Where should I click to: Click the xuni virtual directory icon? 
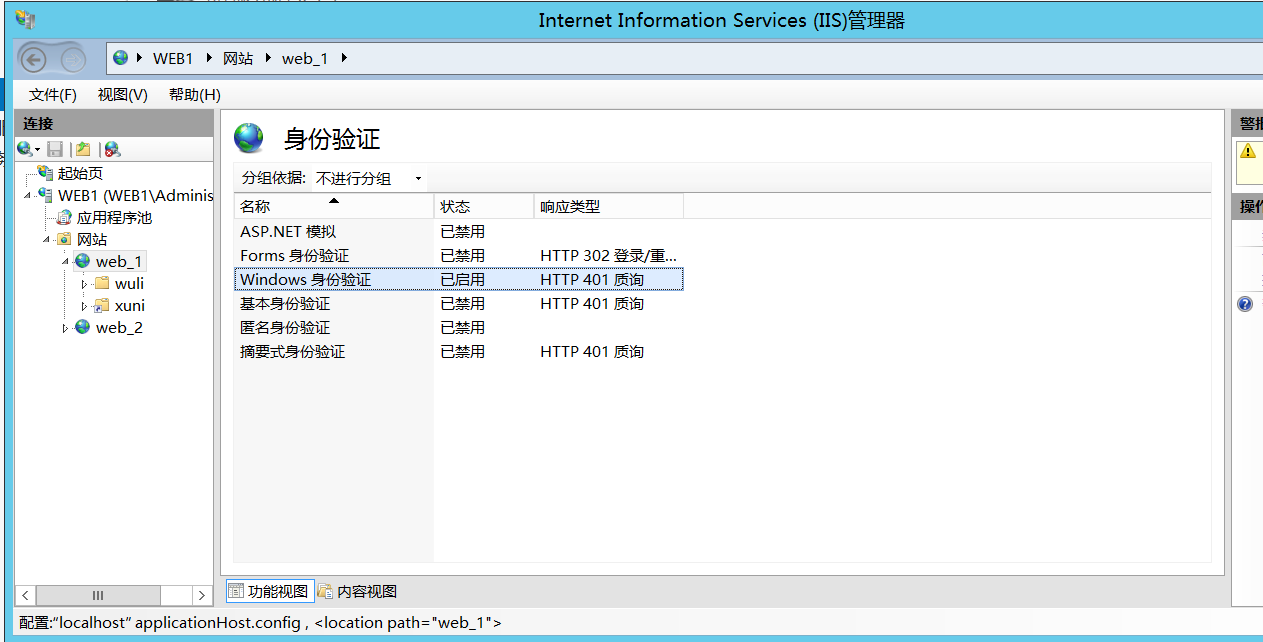[x=102, y=305]
